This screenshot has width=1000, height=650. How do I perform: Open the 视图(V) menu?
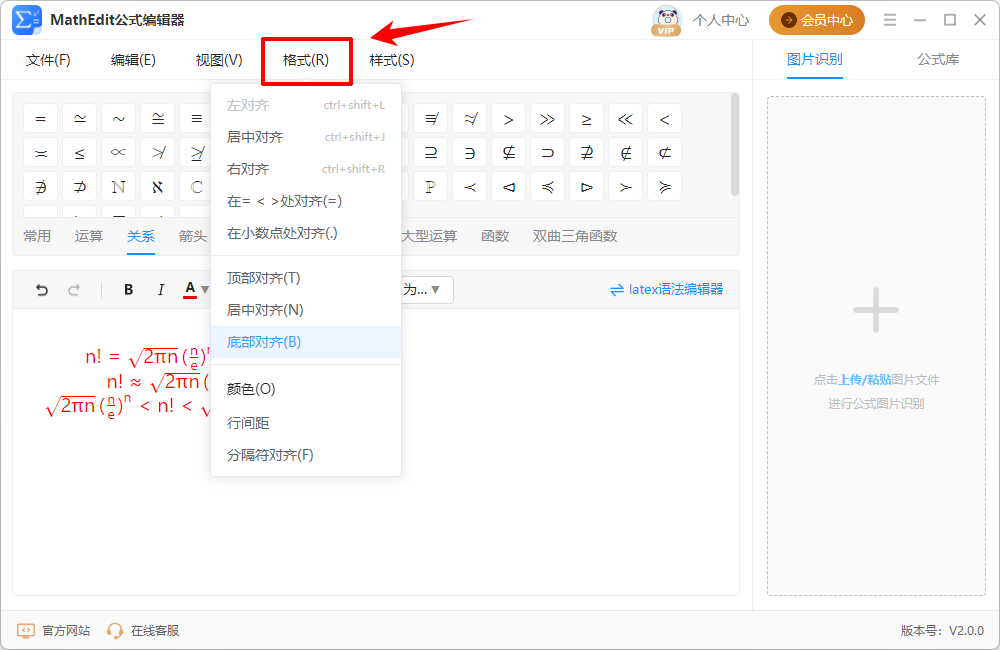219,60
